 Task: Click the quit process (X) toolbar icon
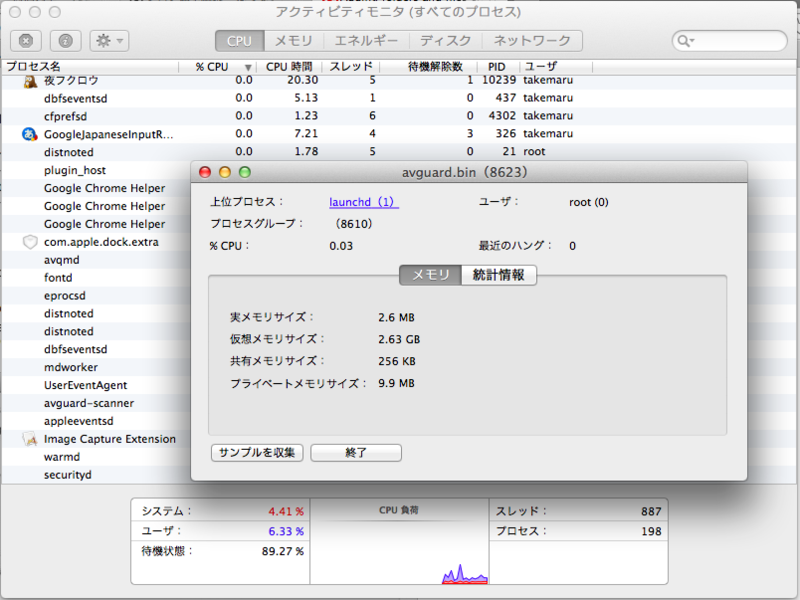pyautogui.click(x=25, y=41)
